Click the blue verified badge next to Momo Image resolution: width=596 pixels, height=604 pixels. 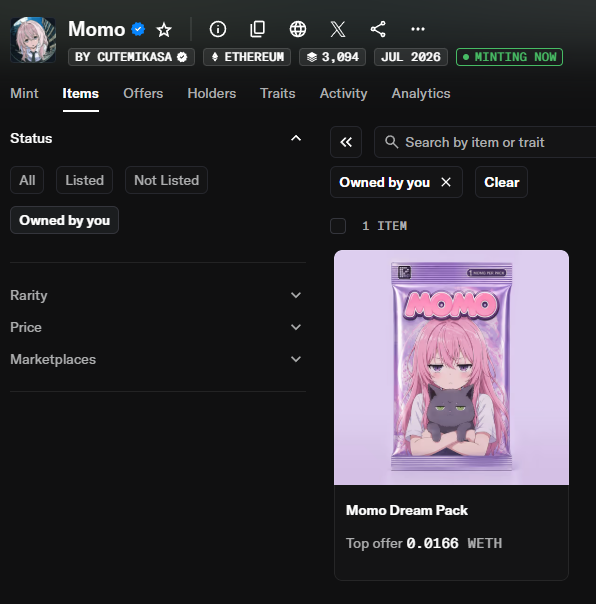[138, 29]
